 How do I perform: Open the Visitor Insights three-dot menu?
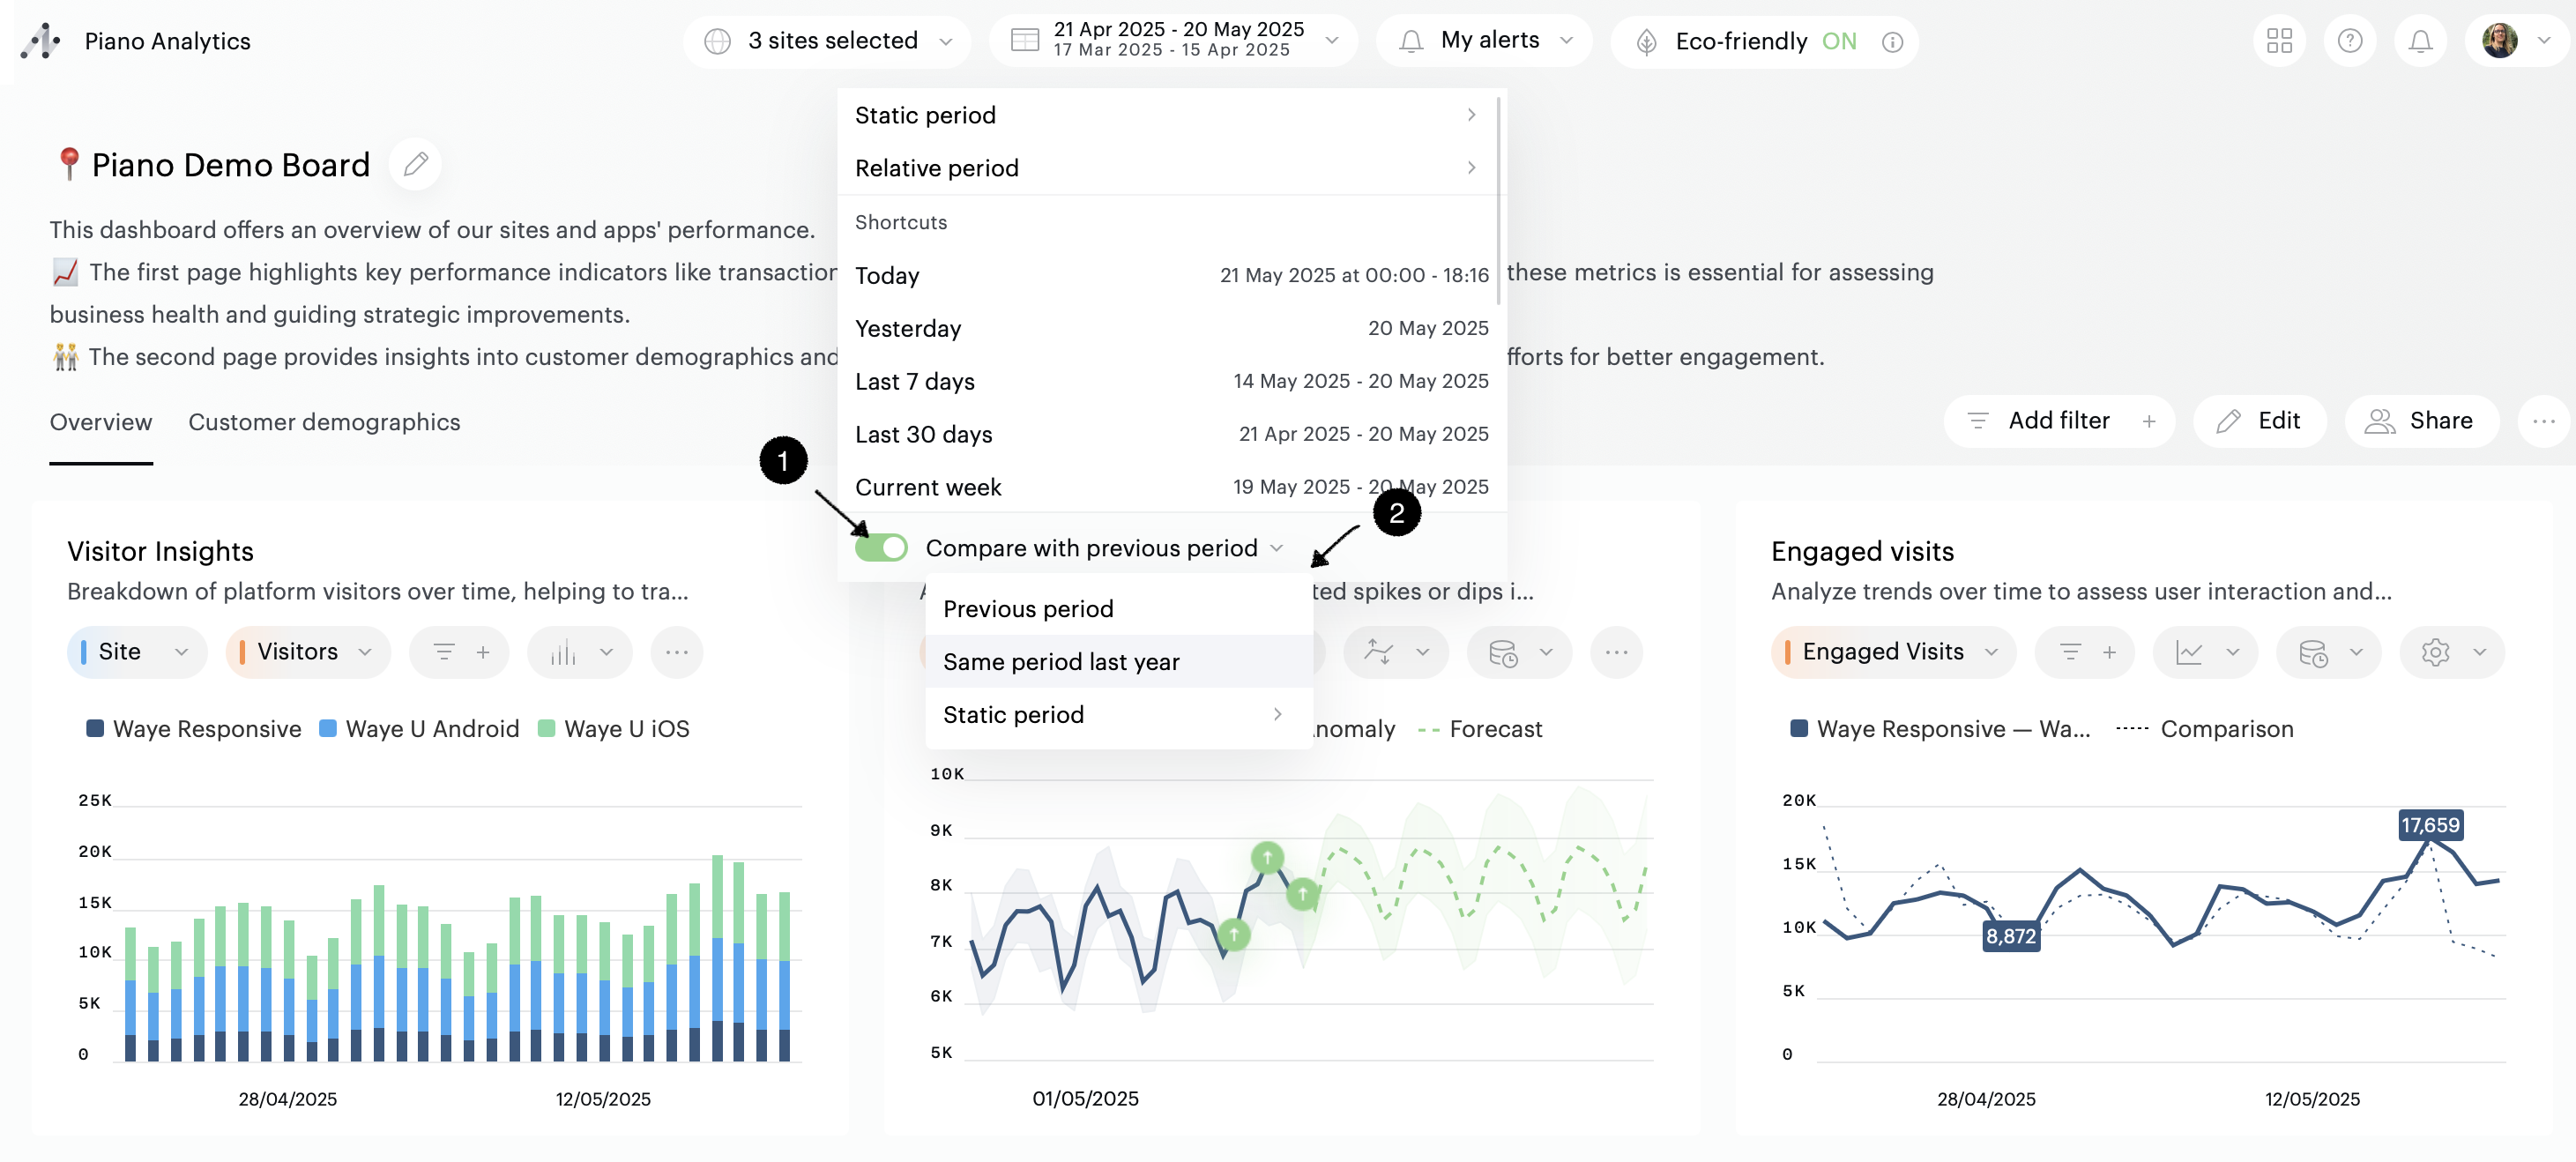(x=677, y=652)
